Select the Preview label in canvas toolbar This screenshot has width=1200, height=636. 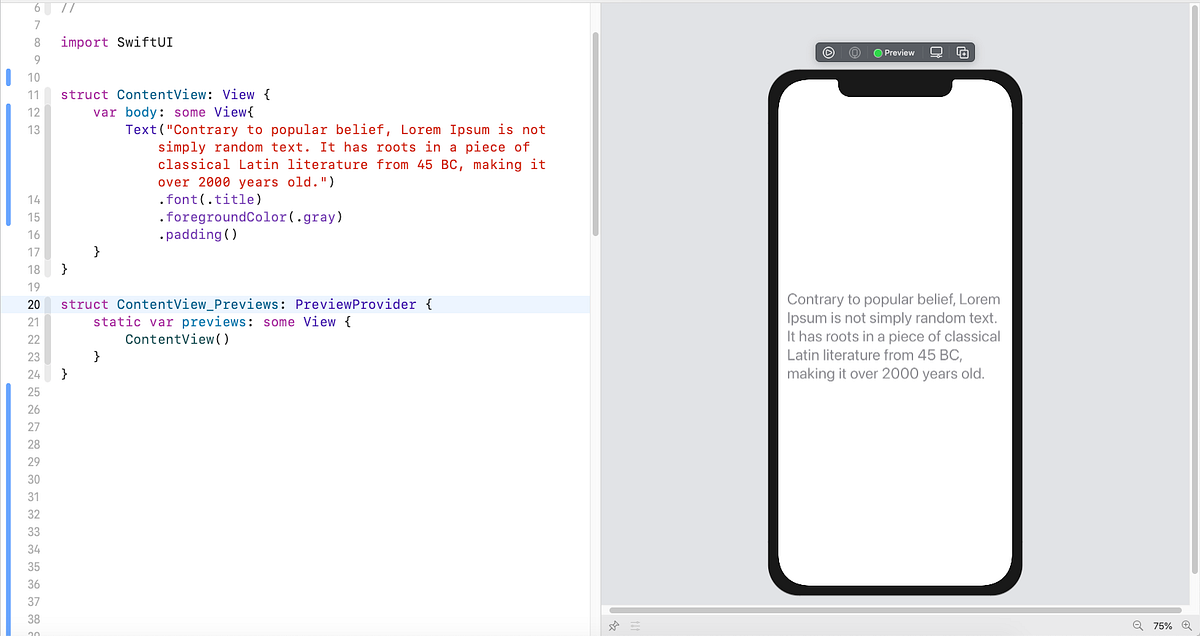coord(899,52)
